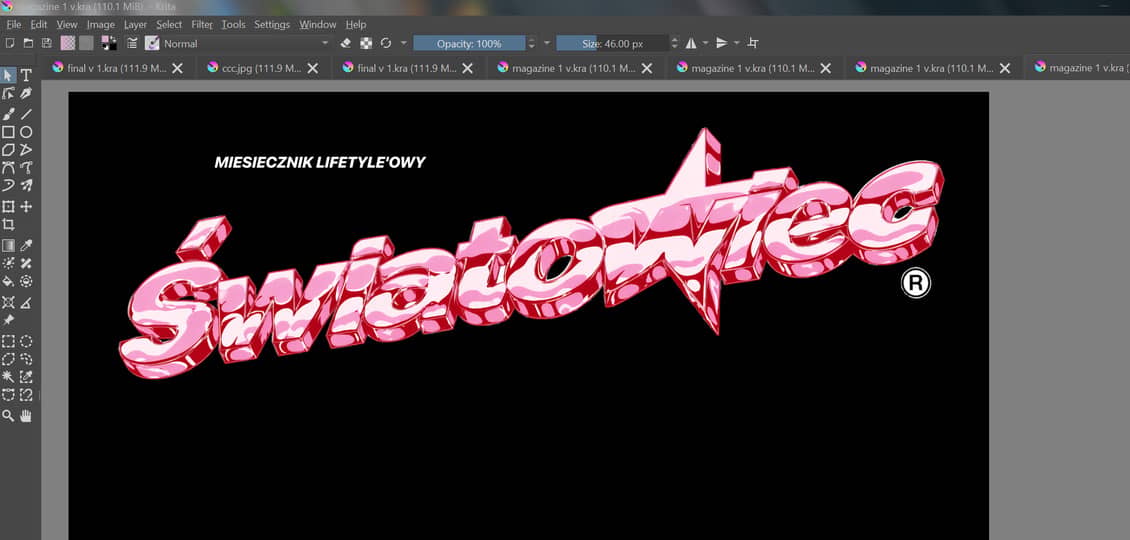Click the Opacity slider stepper arrows
1130x540 pixels.
[x=532, y=43]
